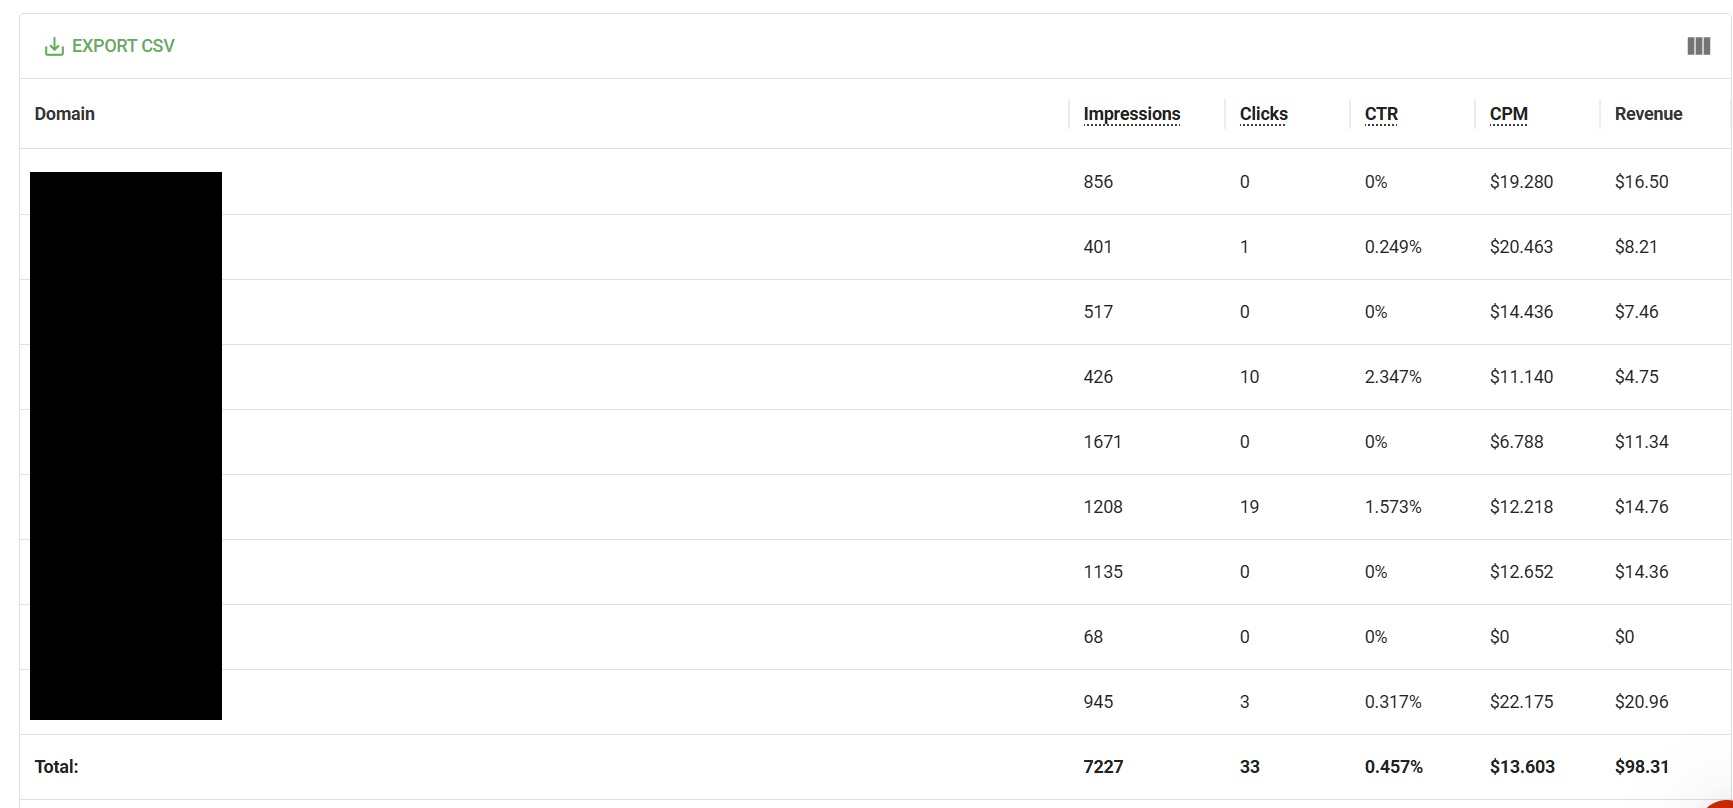The image size is (1733, 808).
Task: Sort by Impressions column header
Action: [1132, 114]
